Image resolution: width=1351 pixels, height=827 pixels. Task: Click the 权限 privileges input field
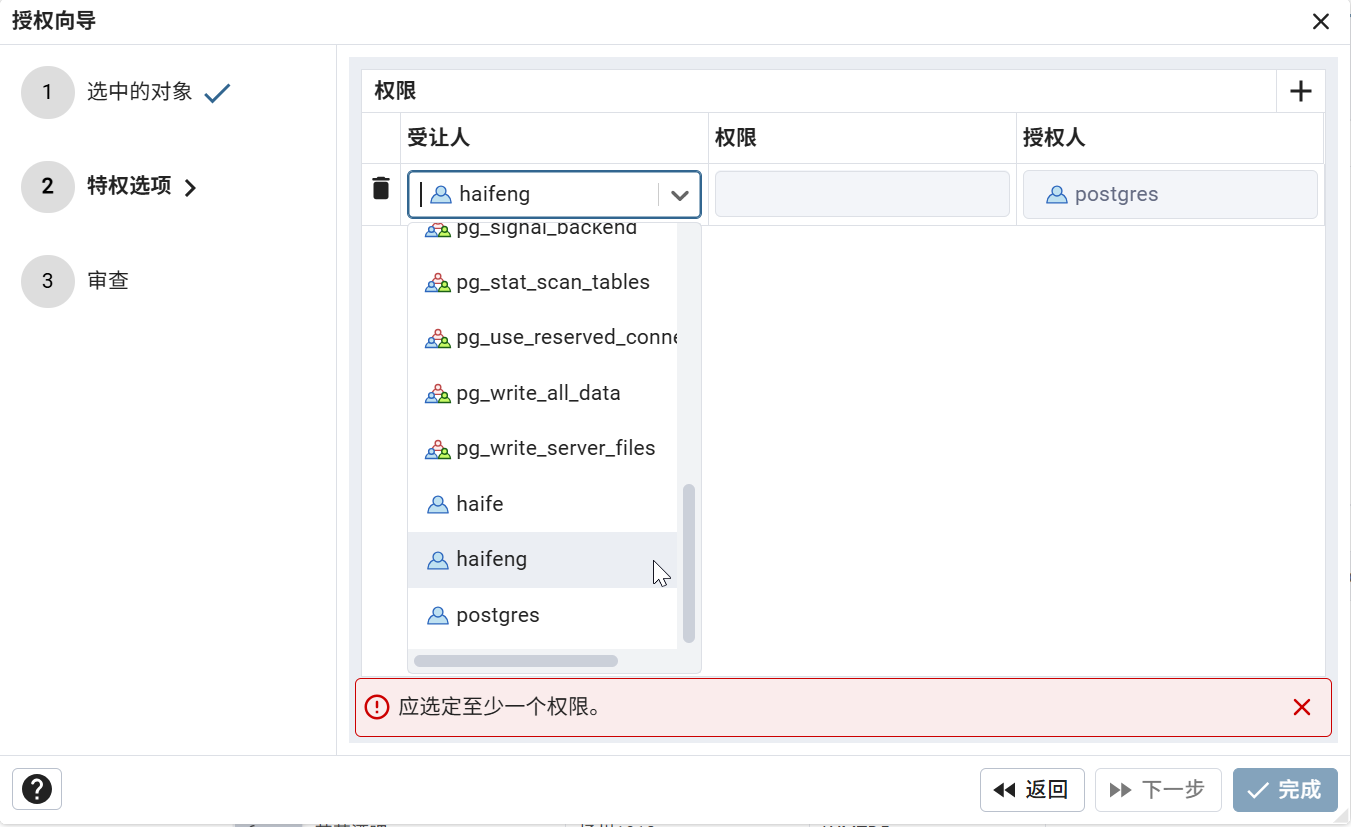pyautogui.click(x=862, y=194)
